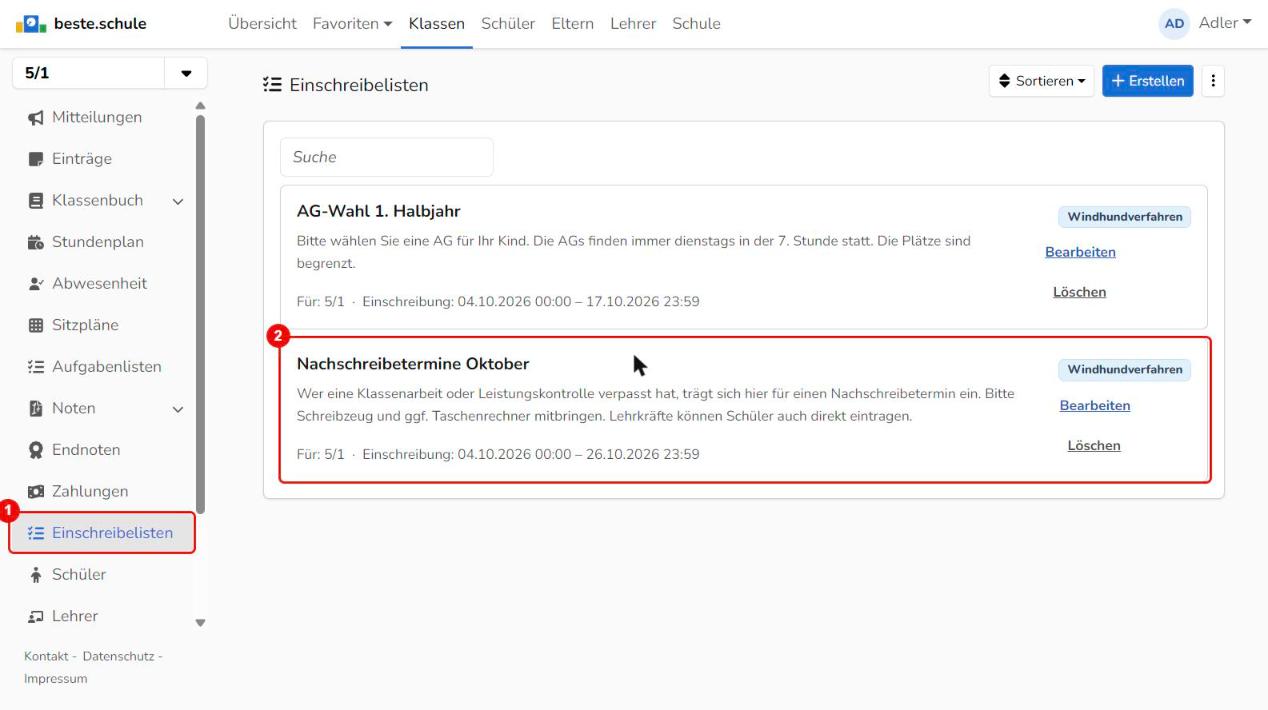Click Windhundverfahren badge on AG-Wahl entry
Viewport: 1268px width, 710px height.
(x=1124, y=217)
